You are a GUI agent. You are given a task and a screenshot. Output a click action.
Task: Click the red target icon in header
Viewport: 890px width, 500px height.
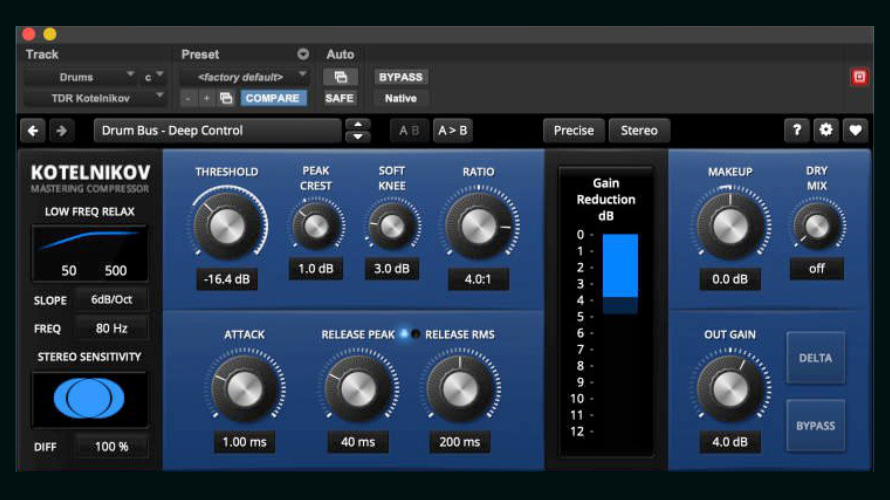[x=859, y=77]
